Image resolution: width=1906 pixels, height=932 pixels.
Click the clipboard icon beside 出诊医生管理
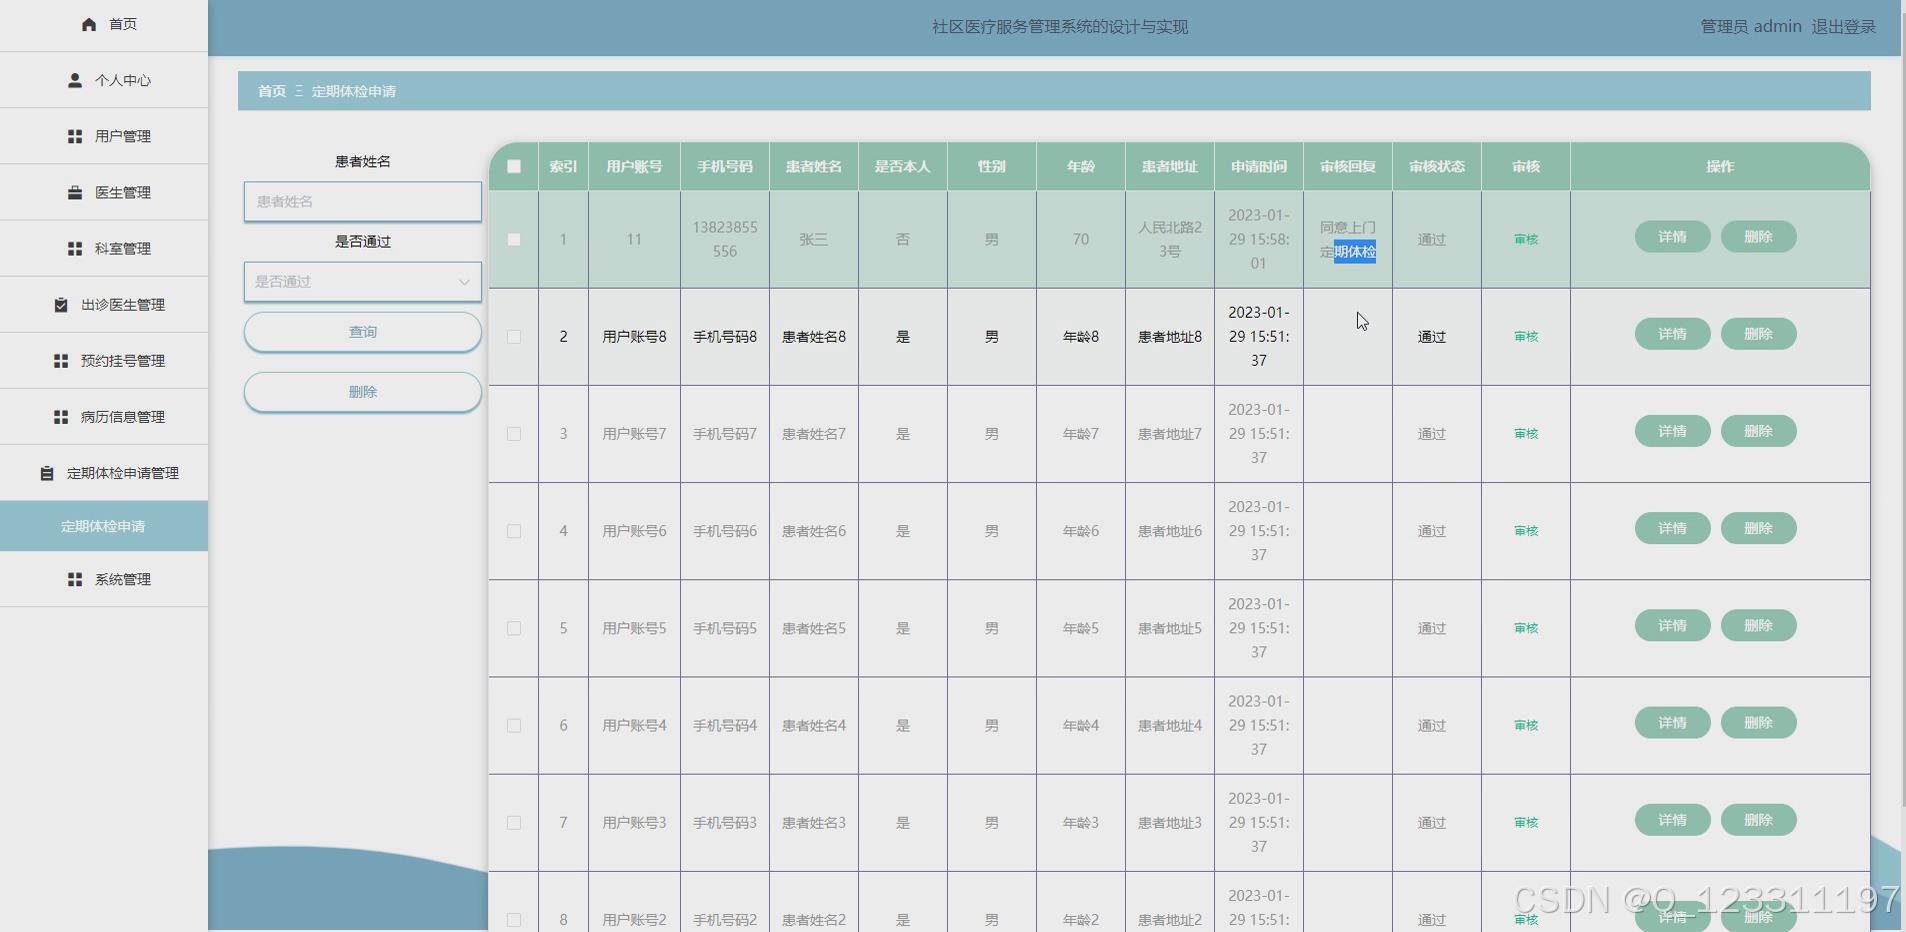click(61, 304)
